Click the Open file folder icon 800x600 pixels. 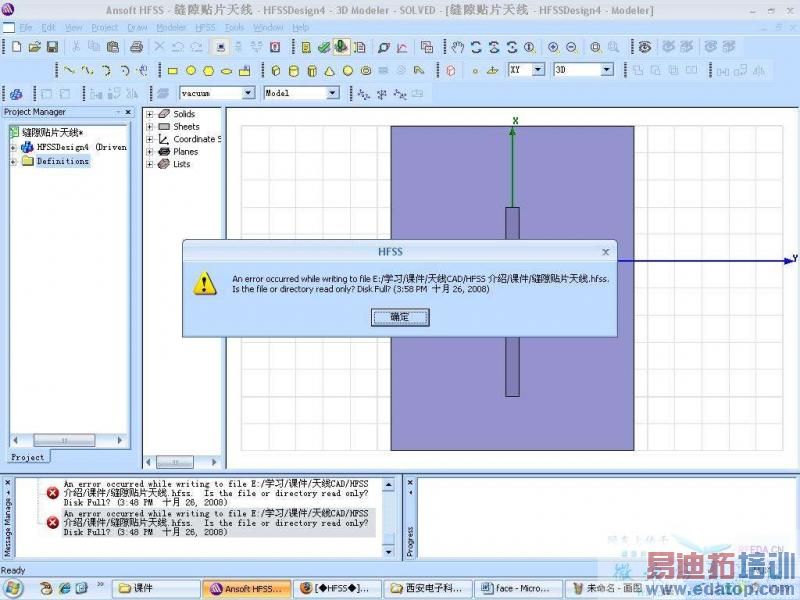(34, 47)
